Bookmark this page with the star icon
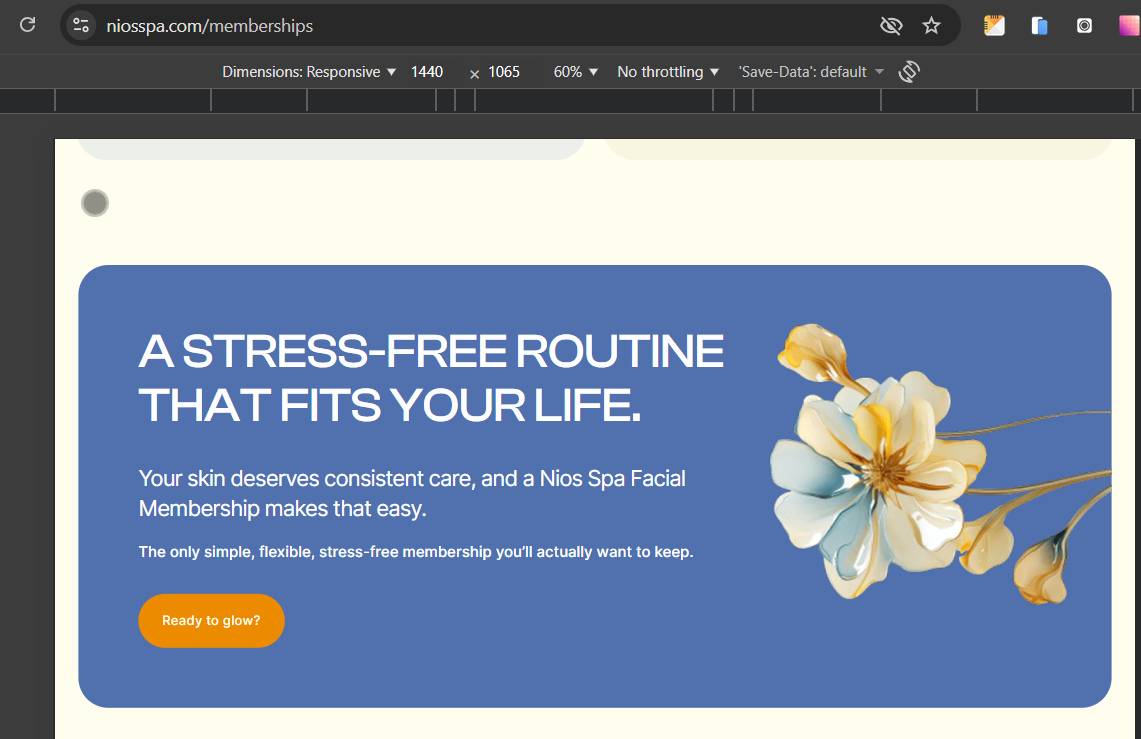The image size is (1141, 739). (x=931, y=26)
